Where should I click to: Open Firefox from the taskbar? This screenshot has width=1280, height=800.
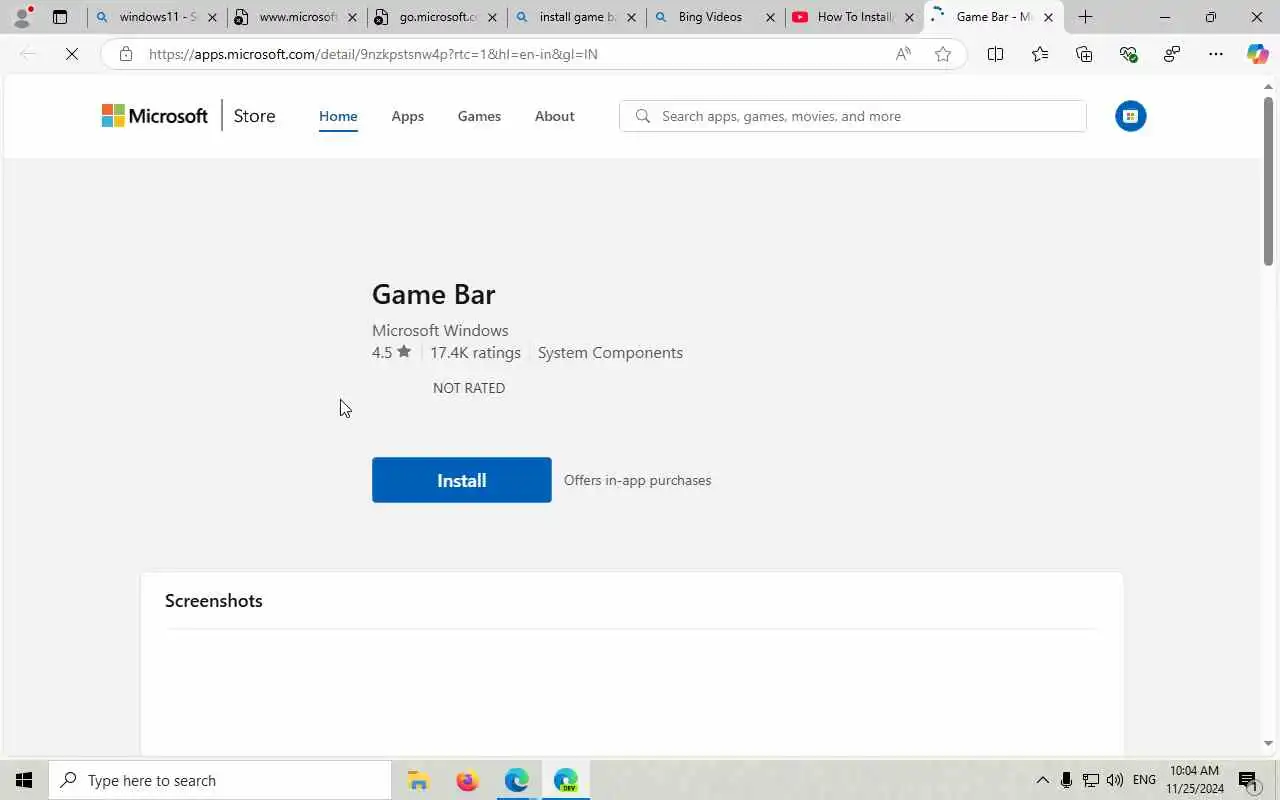(x=467, y=780)
